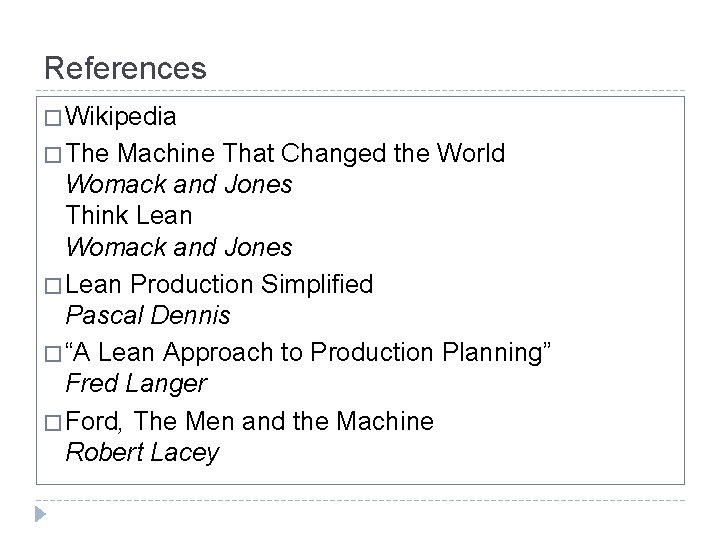Click the bullet beside A Lean Approach to Production Planning
Screen dimensions: 720x540
[53, 354]
